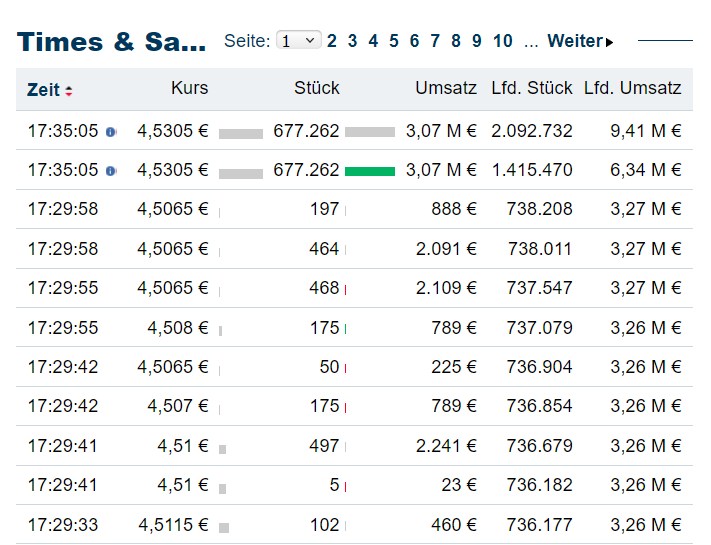Screen dimensions: 711x545
Task: Go to page 9
Action: (477, 41)
